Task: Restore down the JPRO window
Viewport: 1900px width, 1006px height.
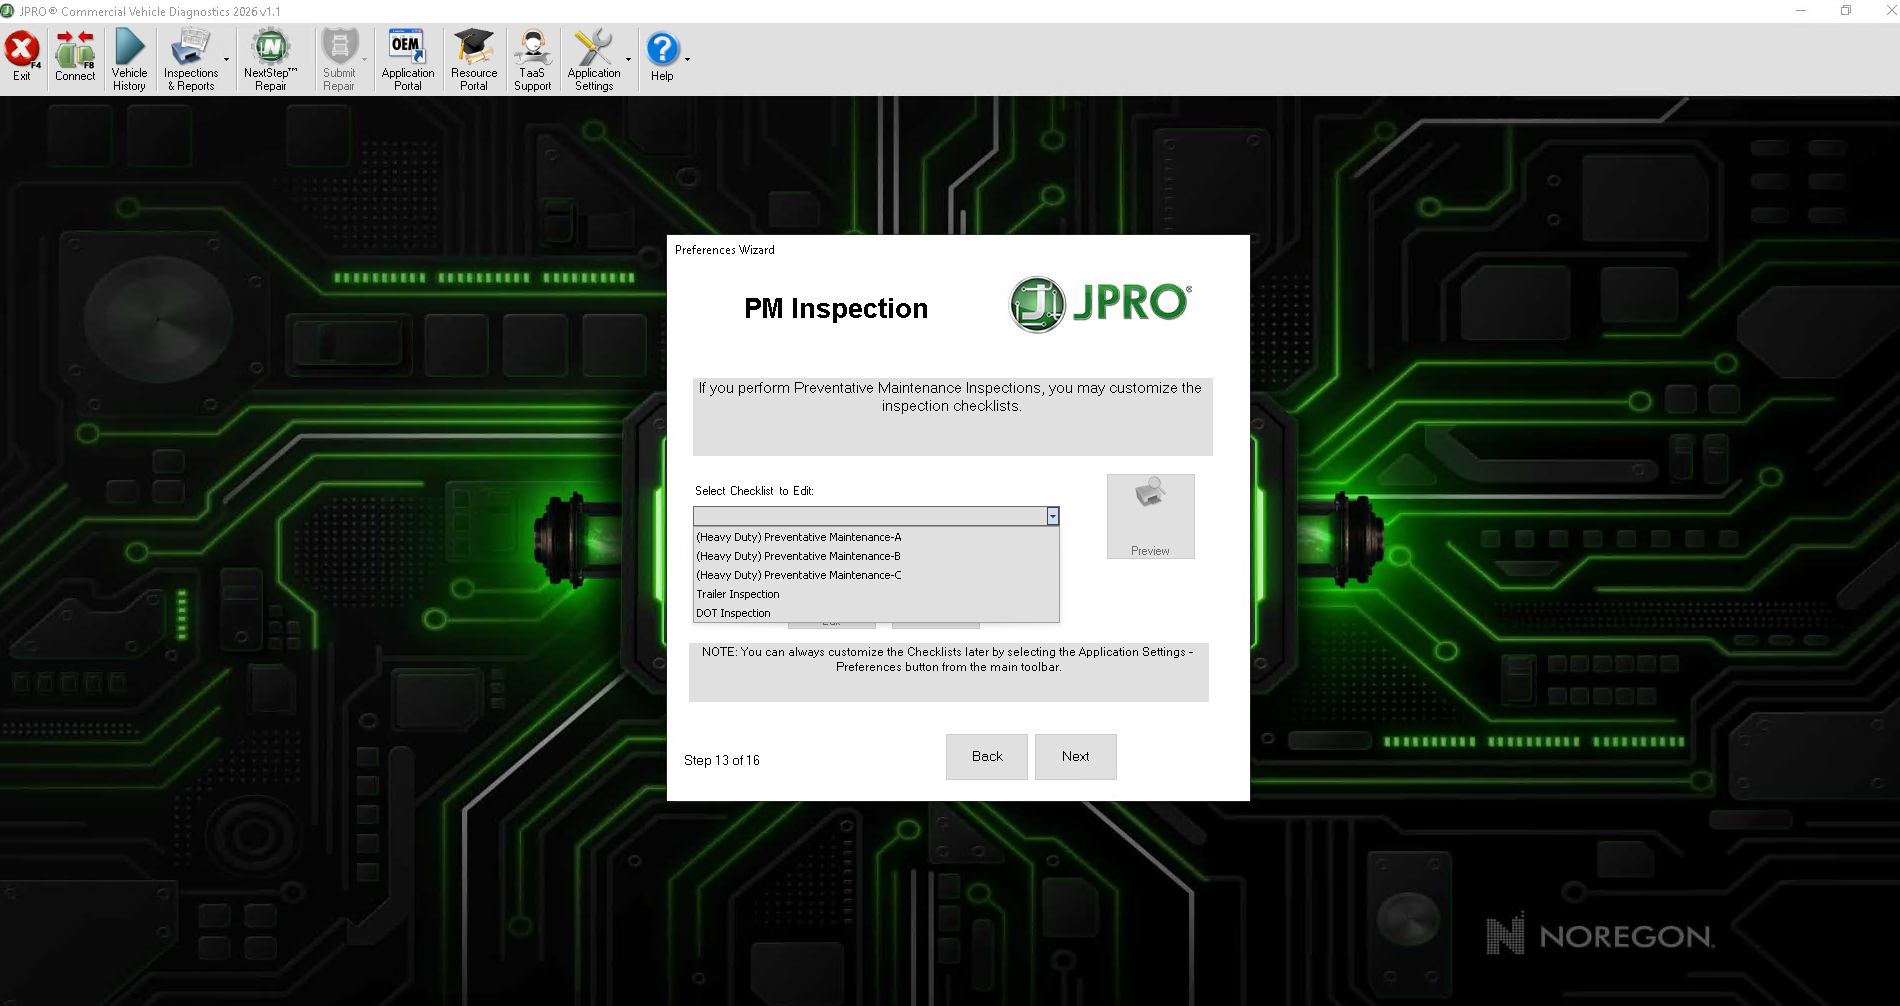Action: [1846, 11]
